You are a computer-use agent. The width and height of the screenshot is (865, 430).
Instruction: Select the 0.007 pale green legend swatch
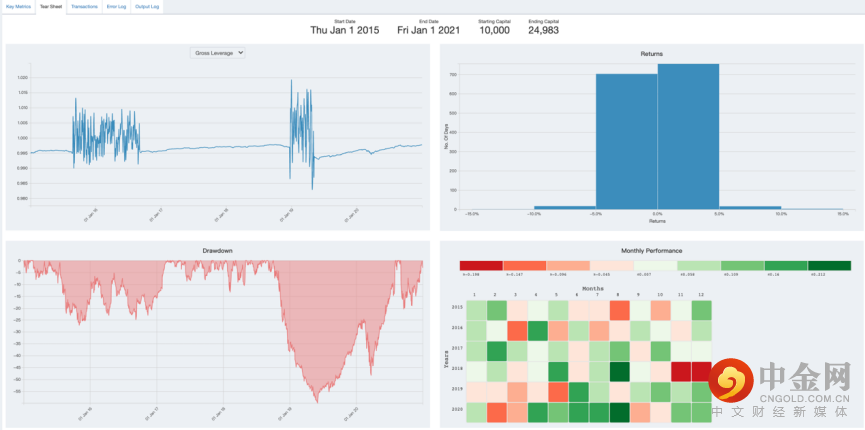655,266
